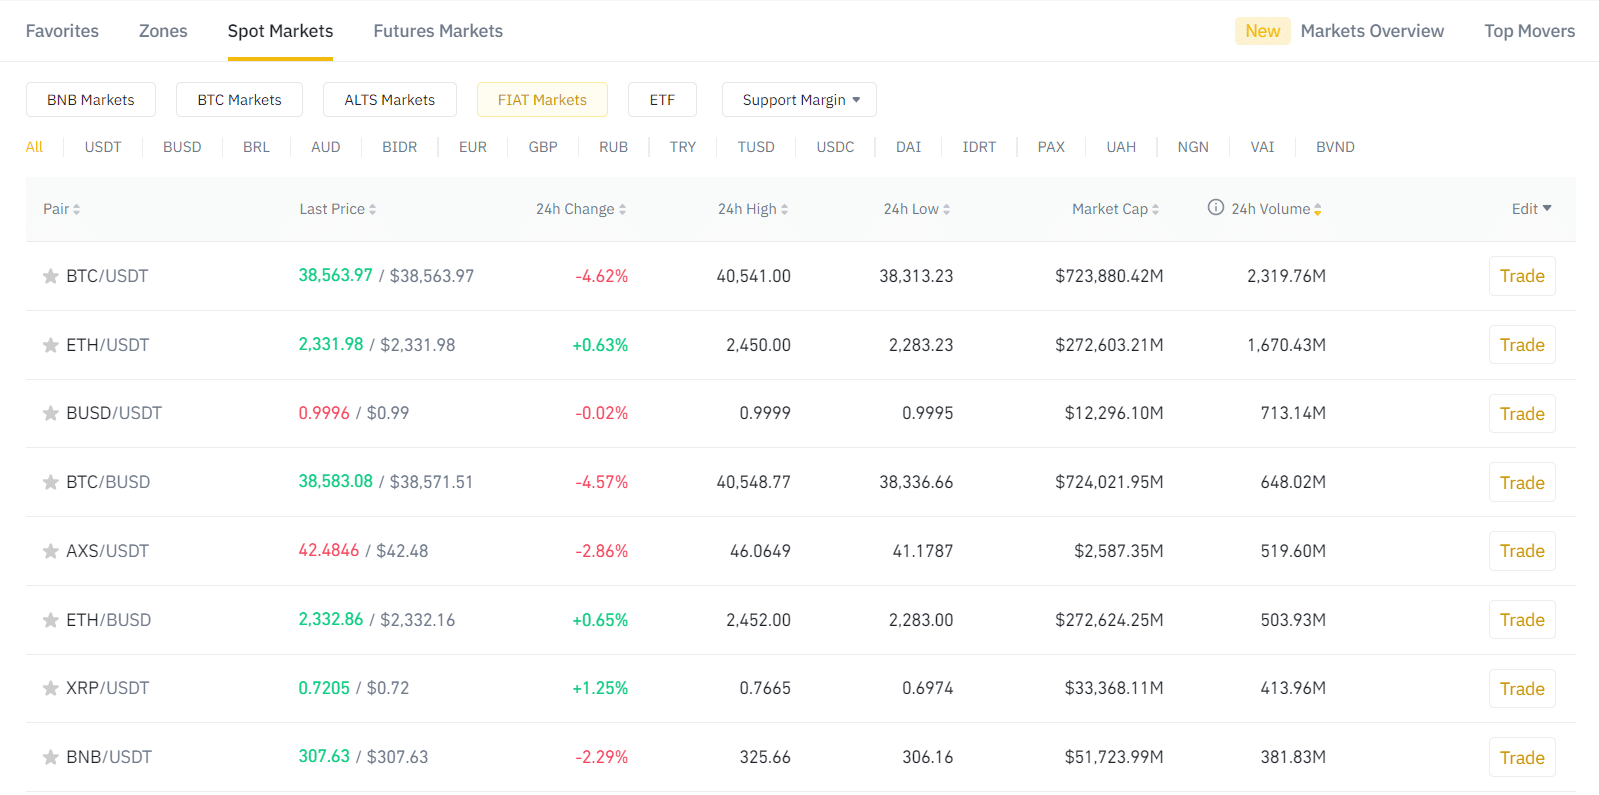Click the XRP/USDT pair name
Screen dimensions: 1599x795
pos(107,688)
